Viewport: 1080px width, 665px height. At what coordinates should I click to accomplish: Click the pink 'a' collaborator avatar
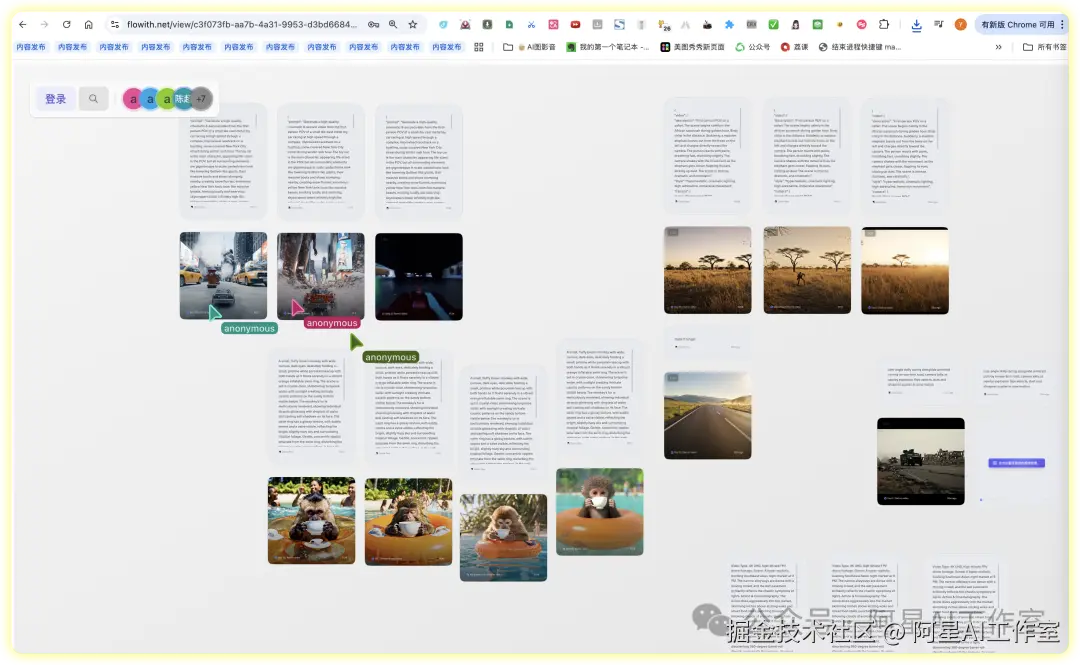coord(132,99)
